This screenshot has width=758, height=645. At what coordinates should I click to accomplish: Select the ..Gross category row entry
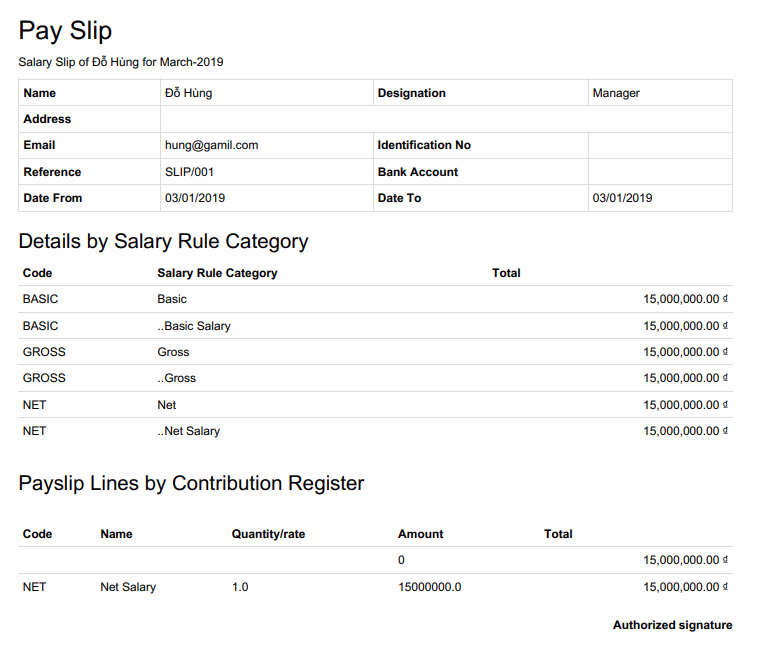tap(177, 378)
